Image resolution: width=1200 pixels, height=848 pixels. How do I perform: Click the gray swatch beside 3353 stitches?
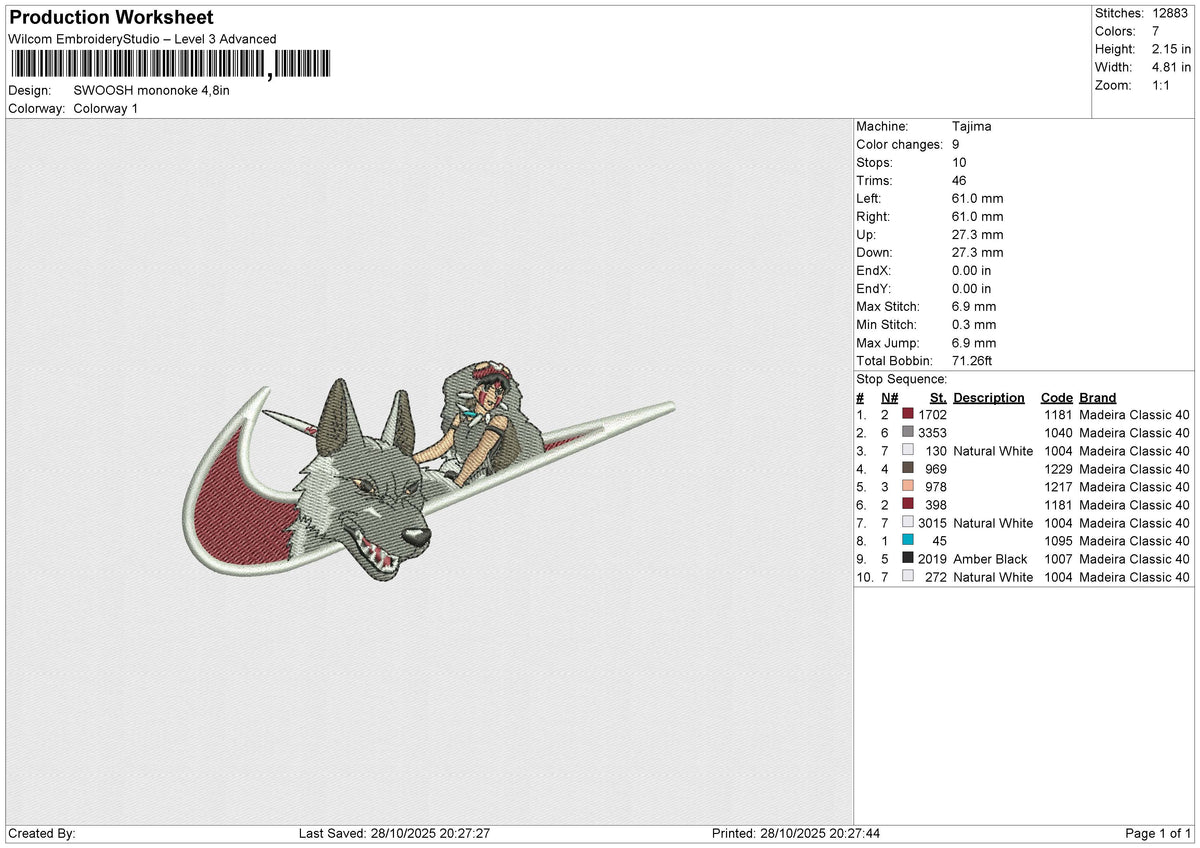[x=907, y=433]
